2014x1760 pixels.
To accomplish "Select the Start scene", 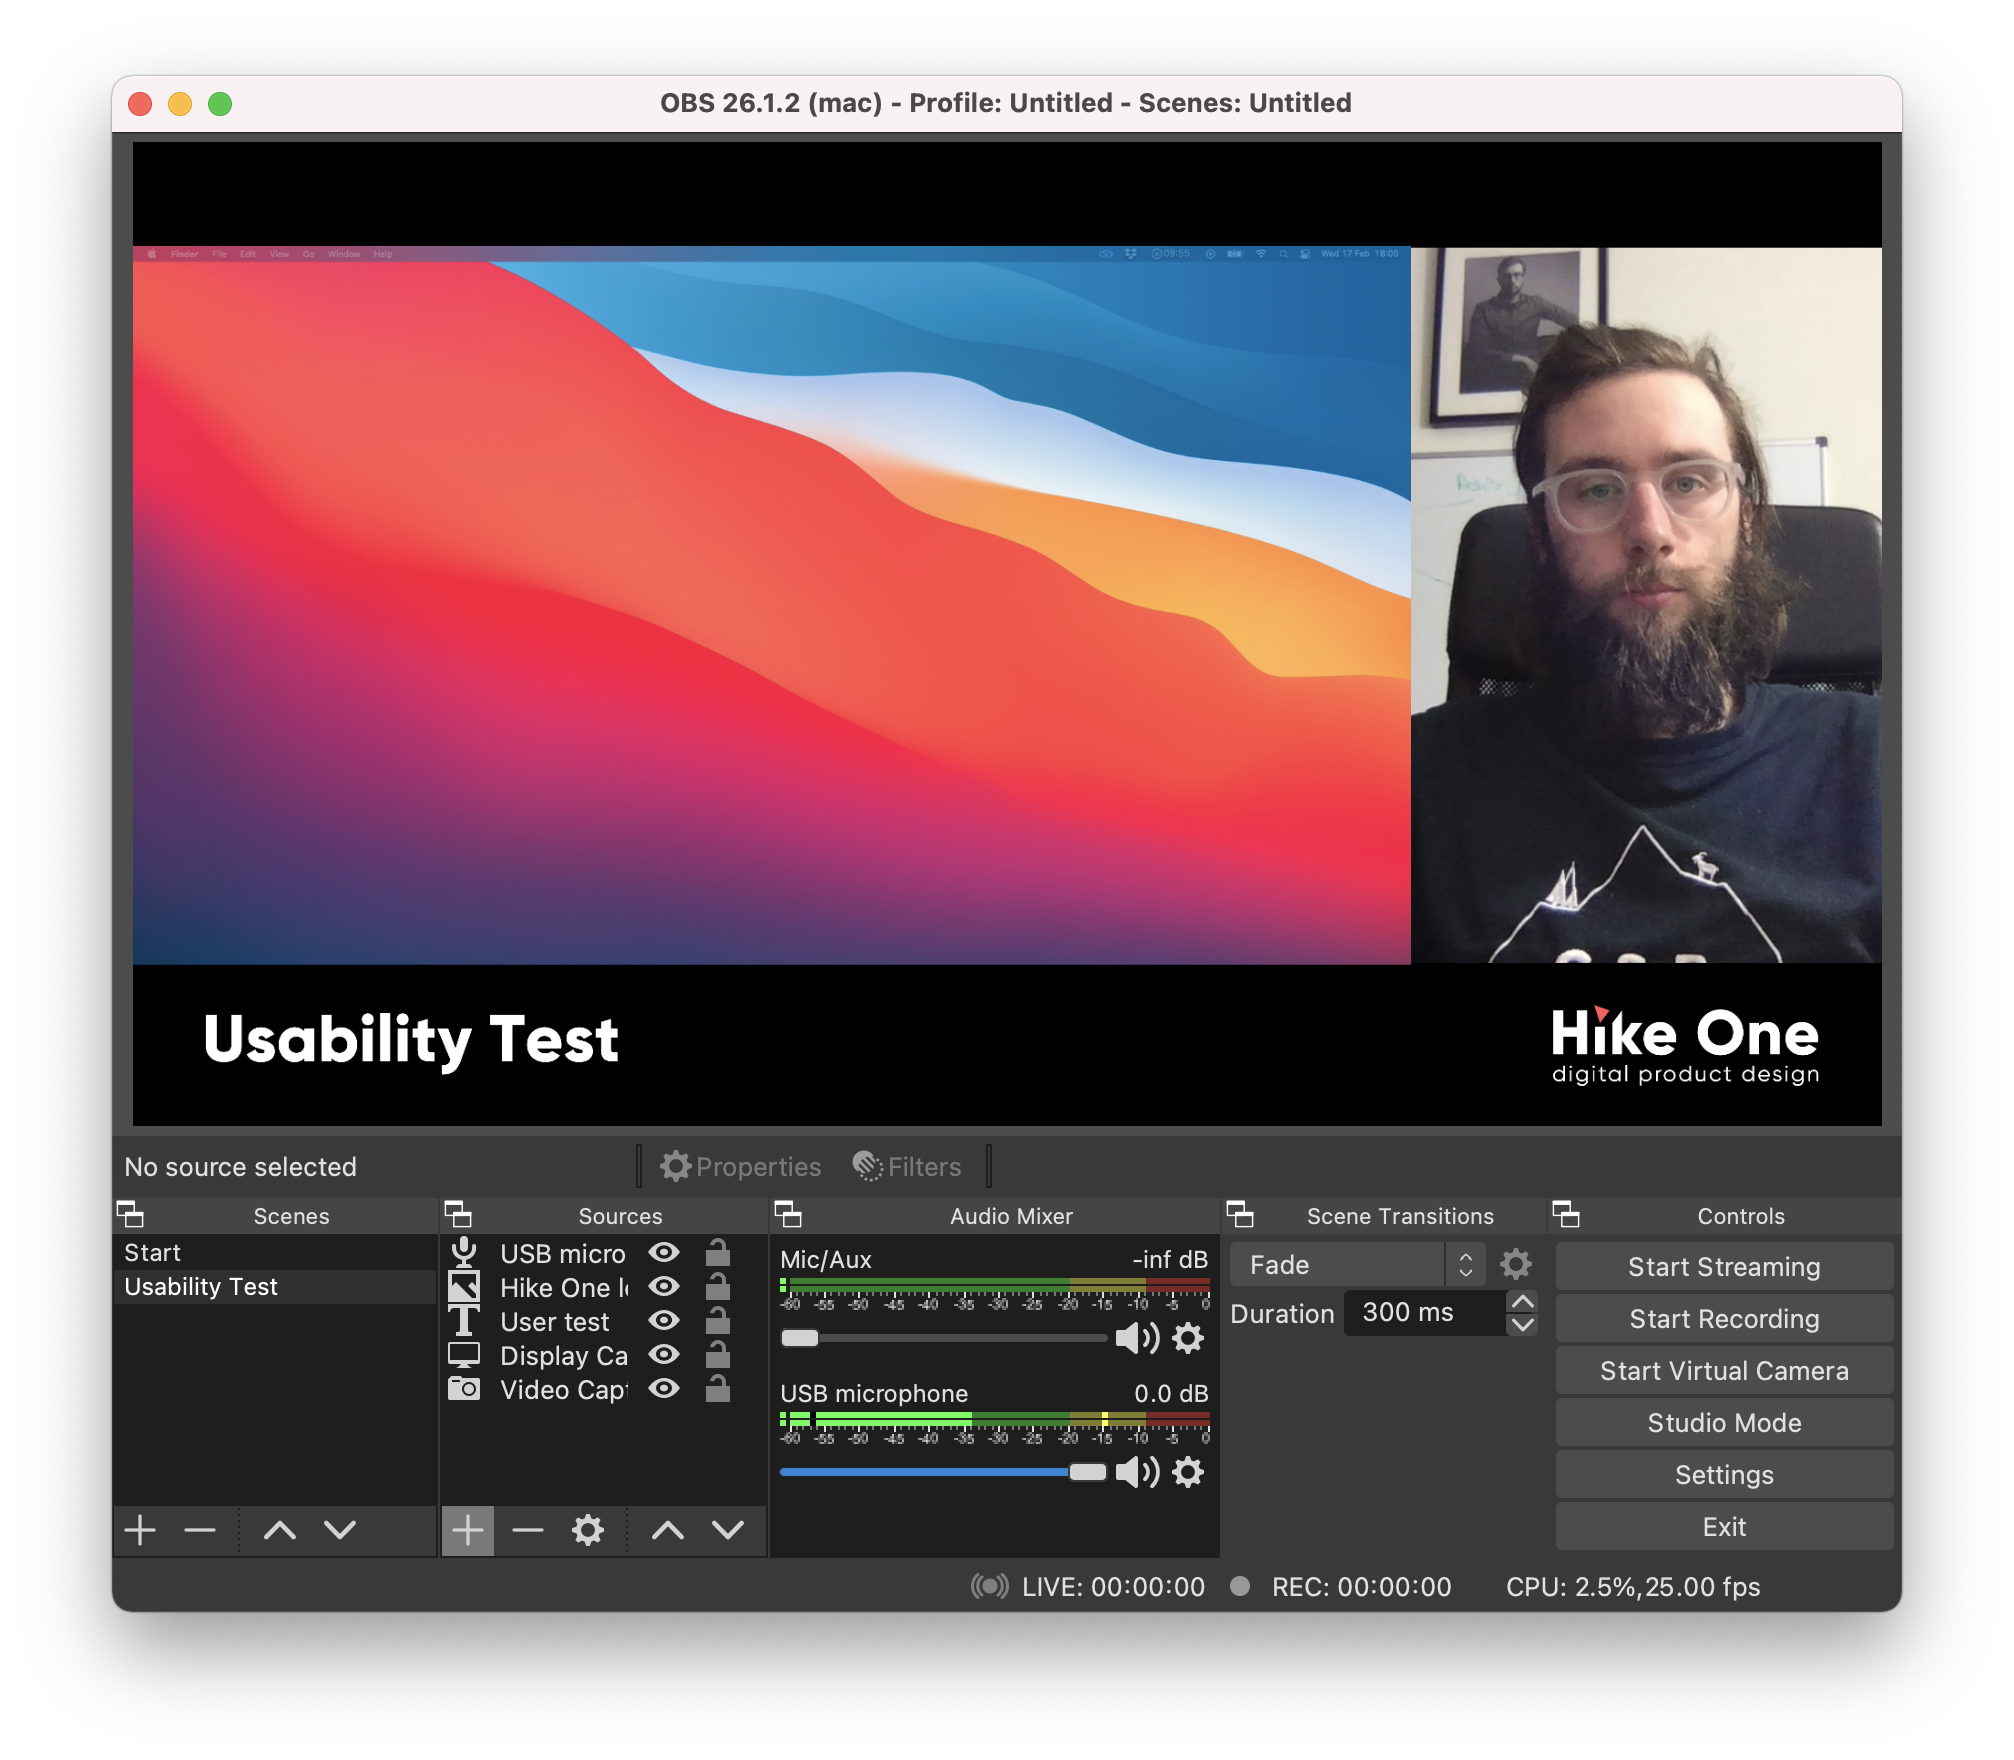I will click(153, 1253).
